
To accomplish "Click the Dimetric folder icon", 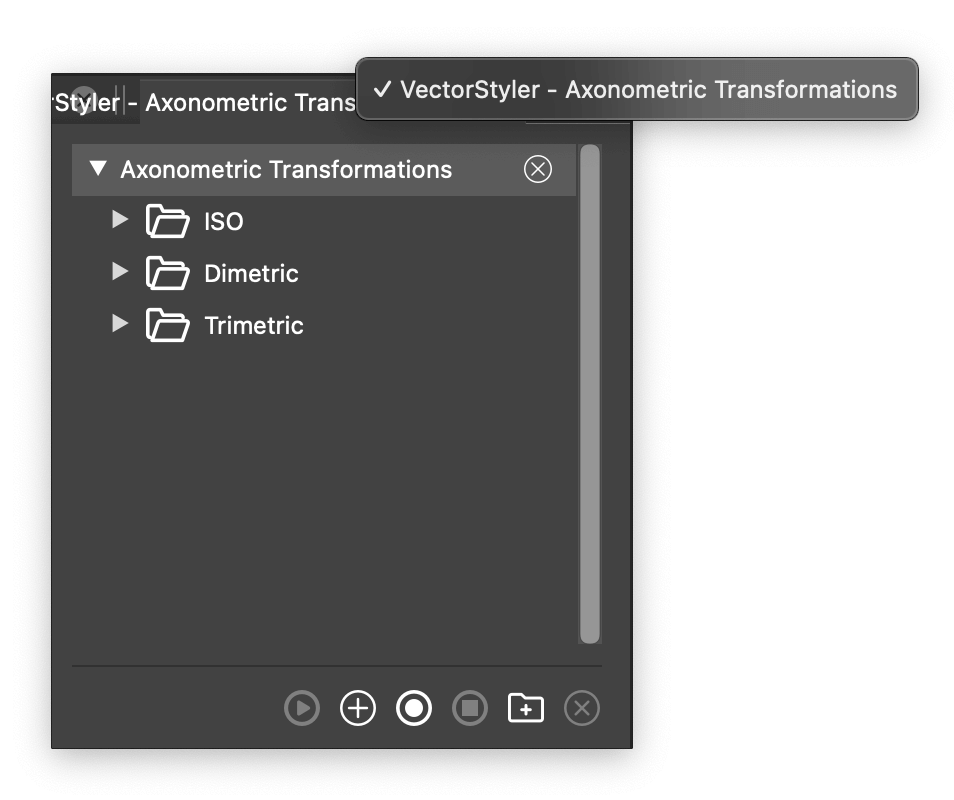I will (167, 273).
